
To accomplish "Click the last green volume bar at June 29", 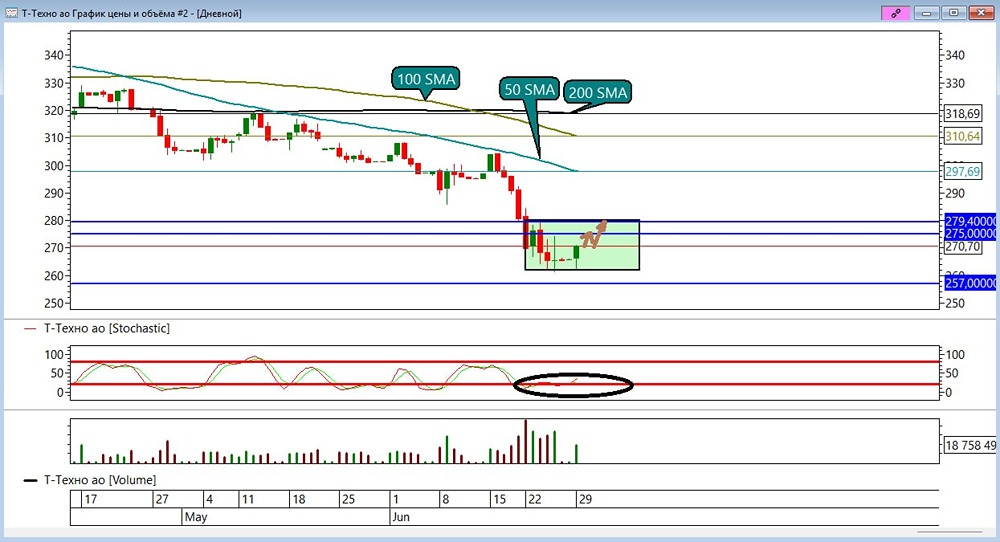I will pos(577,454).
